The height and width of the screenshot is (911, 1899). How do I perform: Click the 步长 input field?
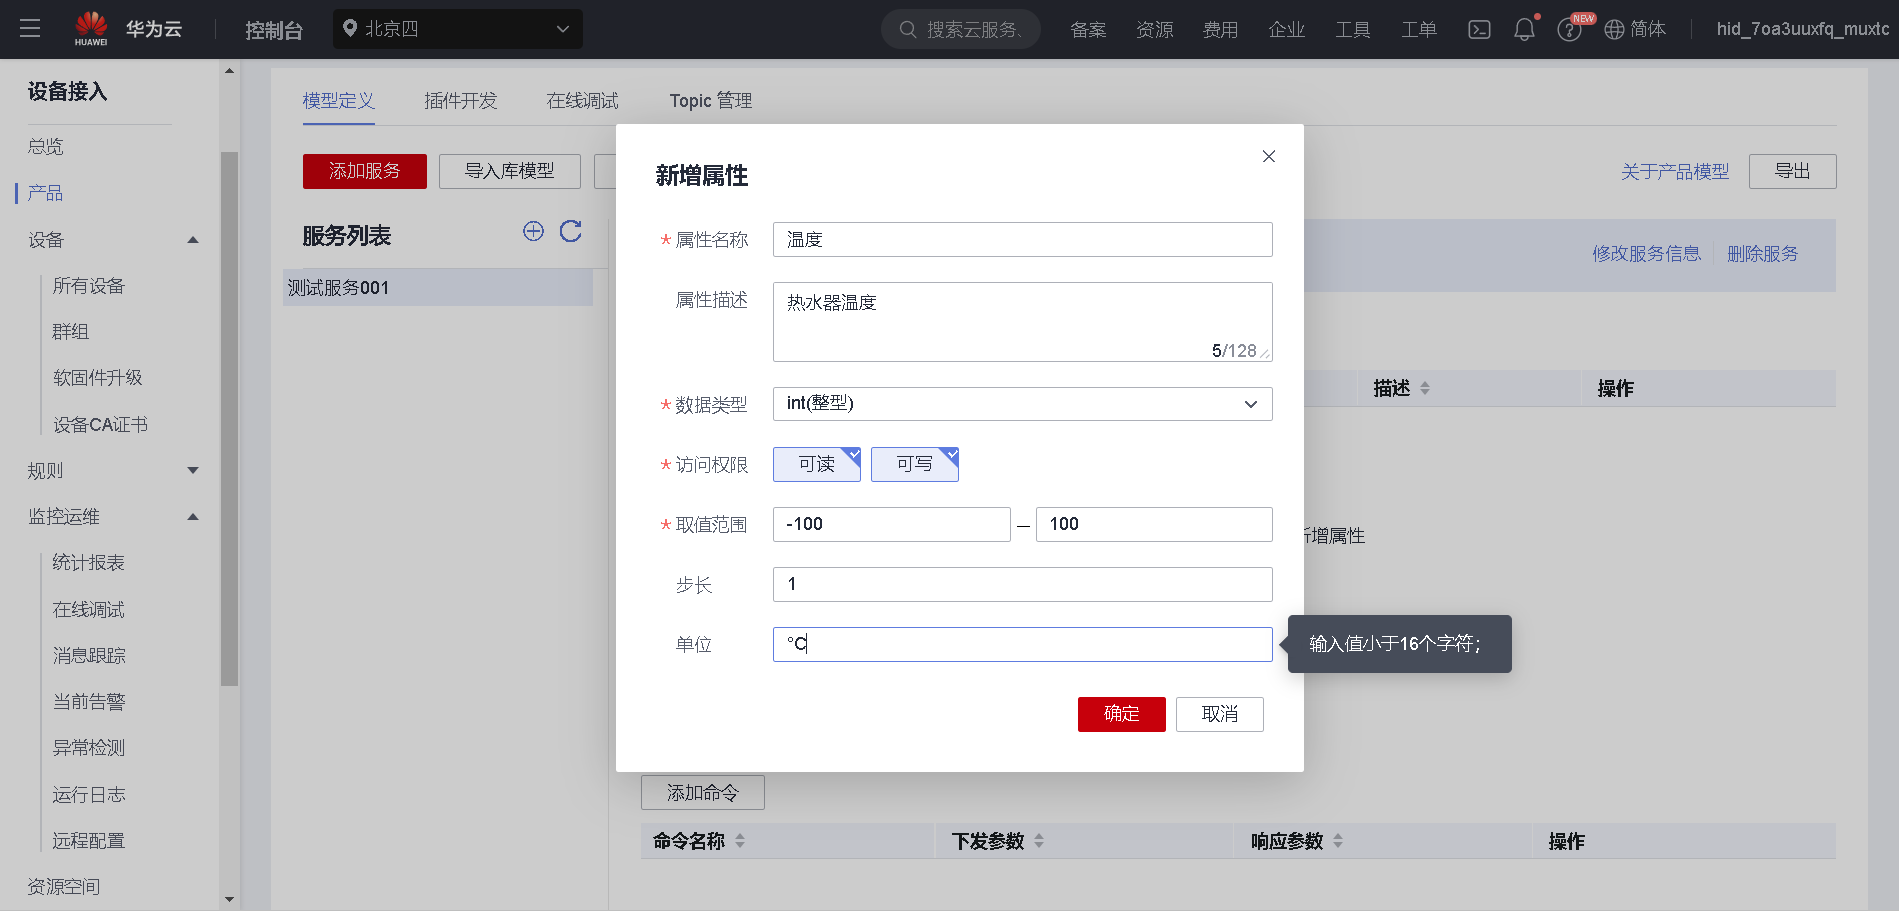point(1022,584)
